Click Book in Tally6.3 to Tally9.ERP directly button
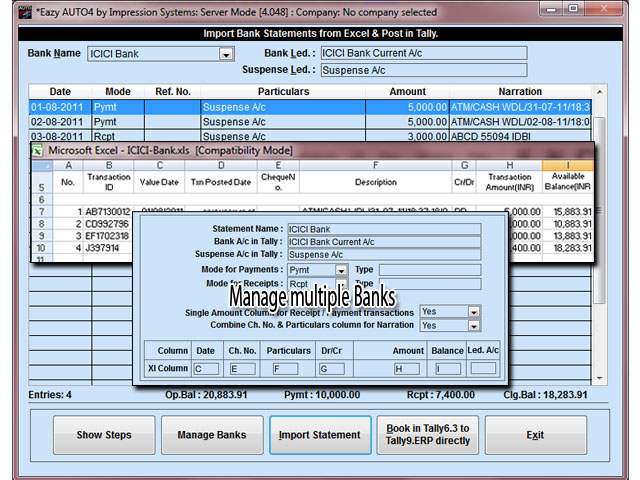640x480 pixels. [x=428, y=435]
